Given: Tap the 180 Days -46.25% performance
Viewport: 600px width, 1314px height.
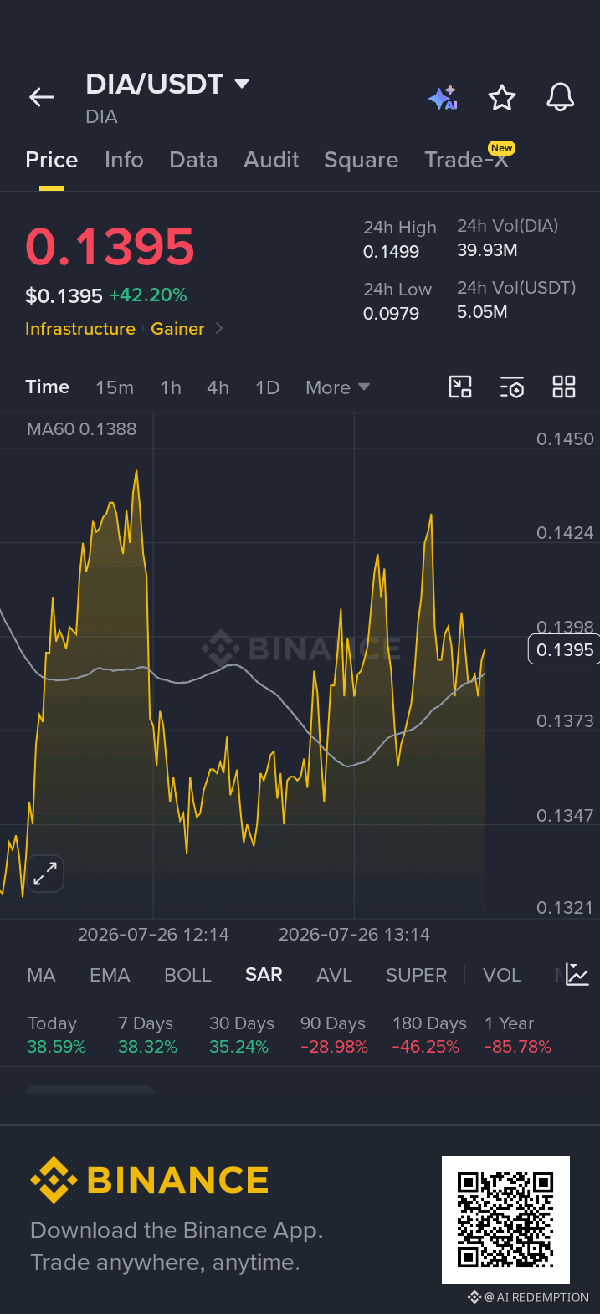Looking at the screenshot, I should [x=429, y=1035].
